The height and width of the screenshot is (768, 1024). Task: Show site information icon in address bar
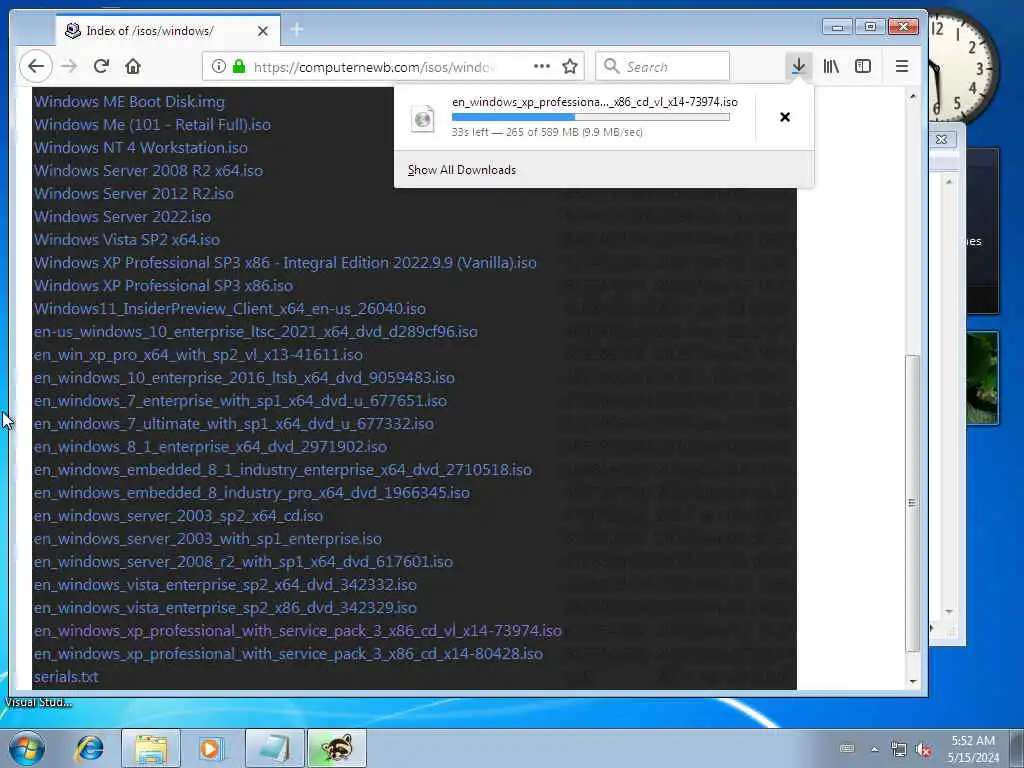pos(219,66)
